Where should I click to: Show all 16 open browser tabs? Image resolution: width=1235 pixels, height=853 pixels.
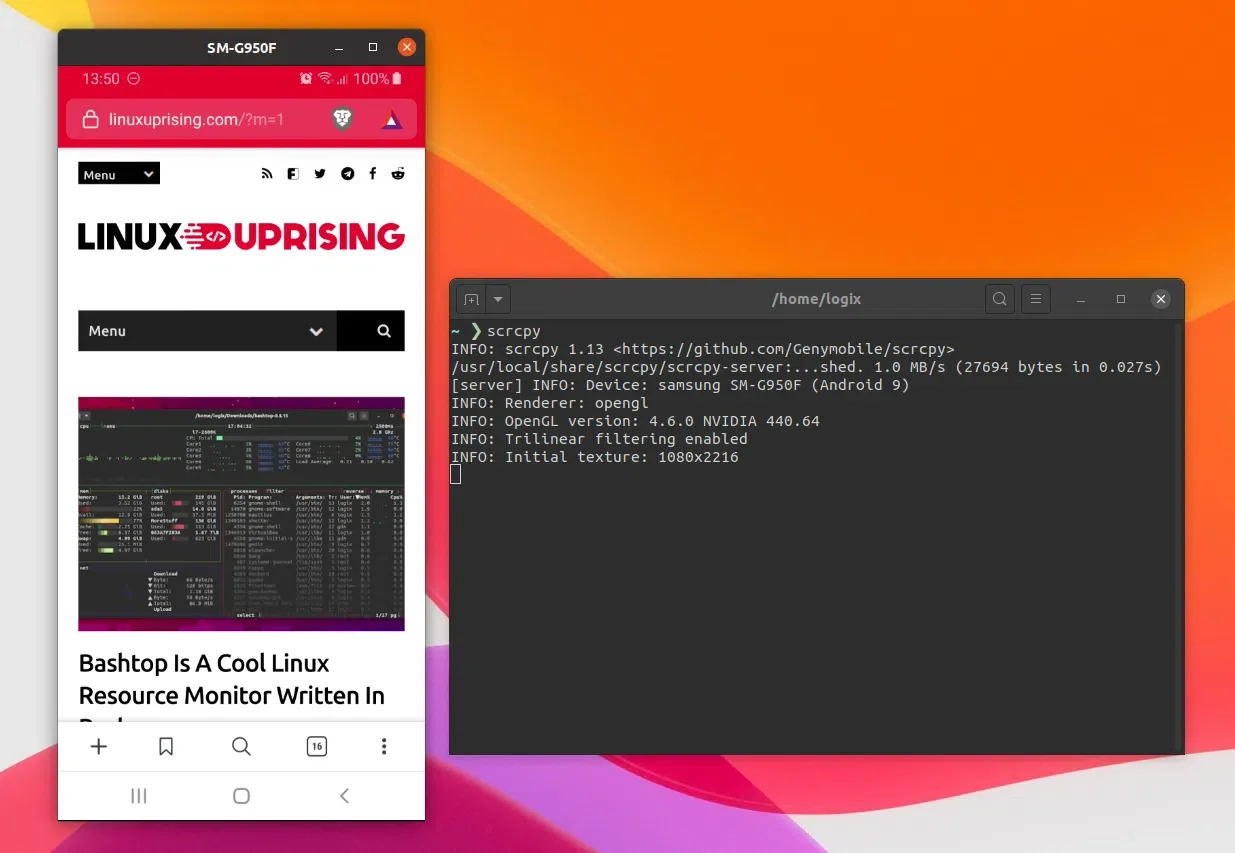click(x=316, y=746)
